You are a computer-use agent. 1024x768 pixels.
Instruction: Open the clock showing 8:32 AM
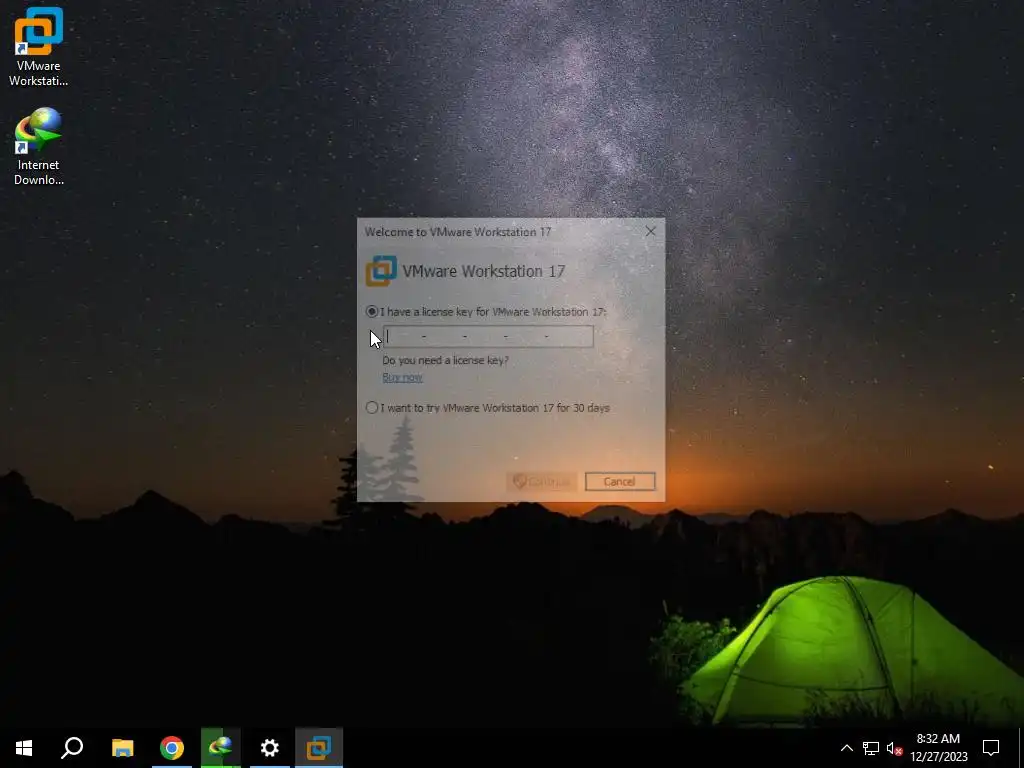coord(939,748)
